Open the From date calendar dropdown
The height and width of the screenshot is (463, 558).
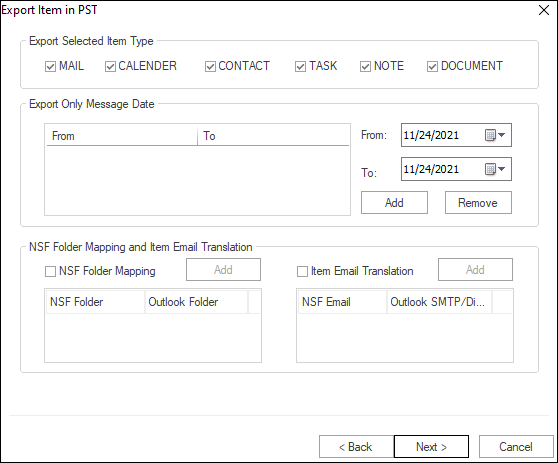tap(495, 135)
